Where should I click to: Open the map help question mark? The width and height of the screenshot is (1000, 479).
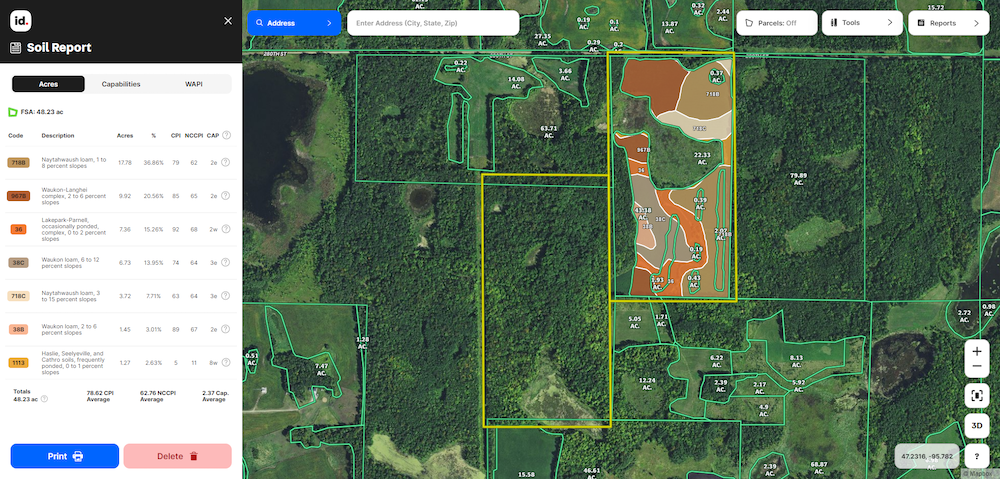click(x=977, y=456)
